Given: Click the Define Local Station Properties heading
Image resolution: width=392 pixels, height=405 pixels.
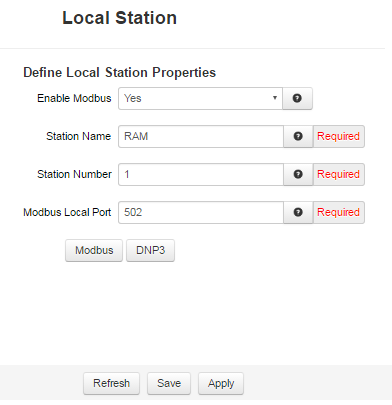Looking at the screenshot, I should click(120, 72).
